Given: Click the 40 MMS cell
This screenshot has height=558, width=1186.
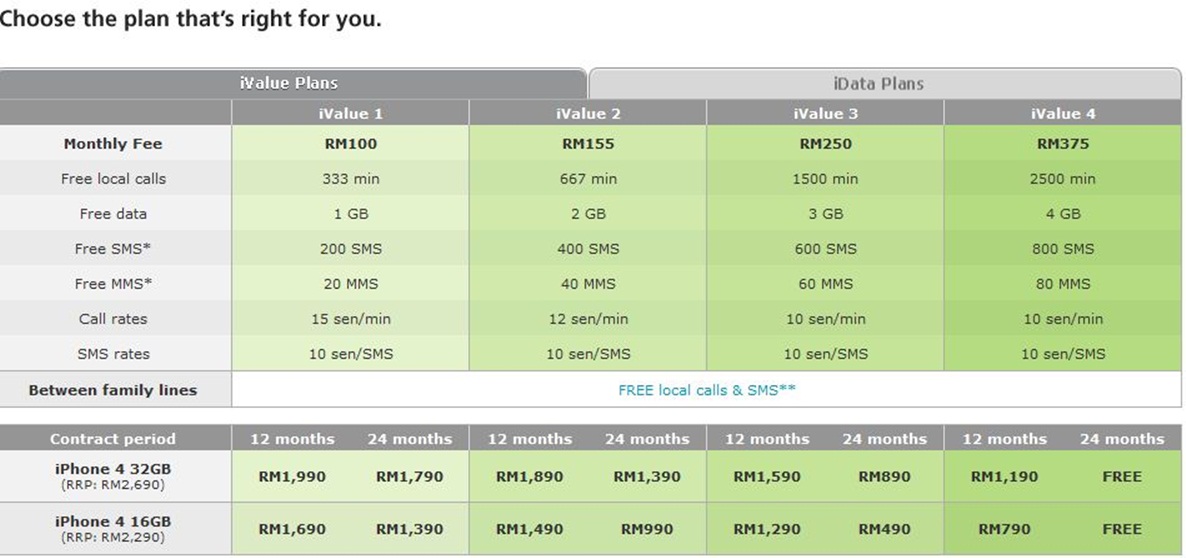Looking at the screenshot, I should [x=588, y=284].
